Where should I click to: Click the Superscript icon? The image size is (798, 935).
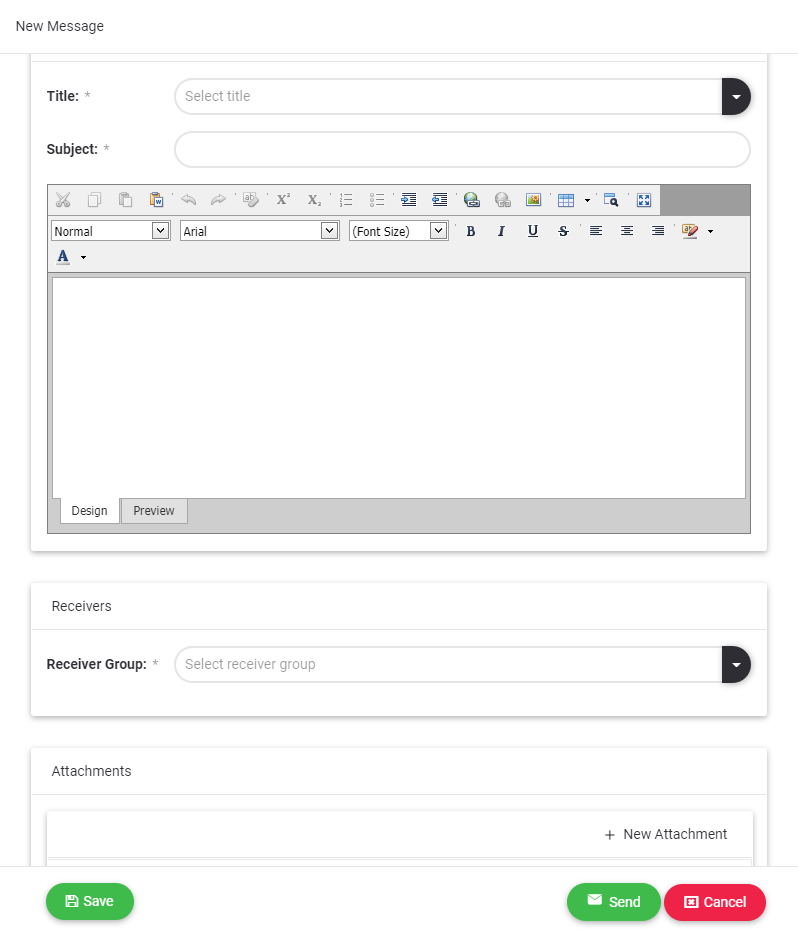pos(283,200)
